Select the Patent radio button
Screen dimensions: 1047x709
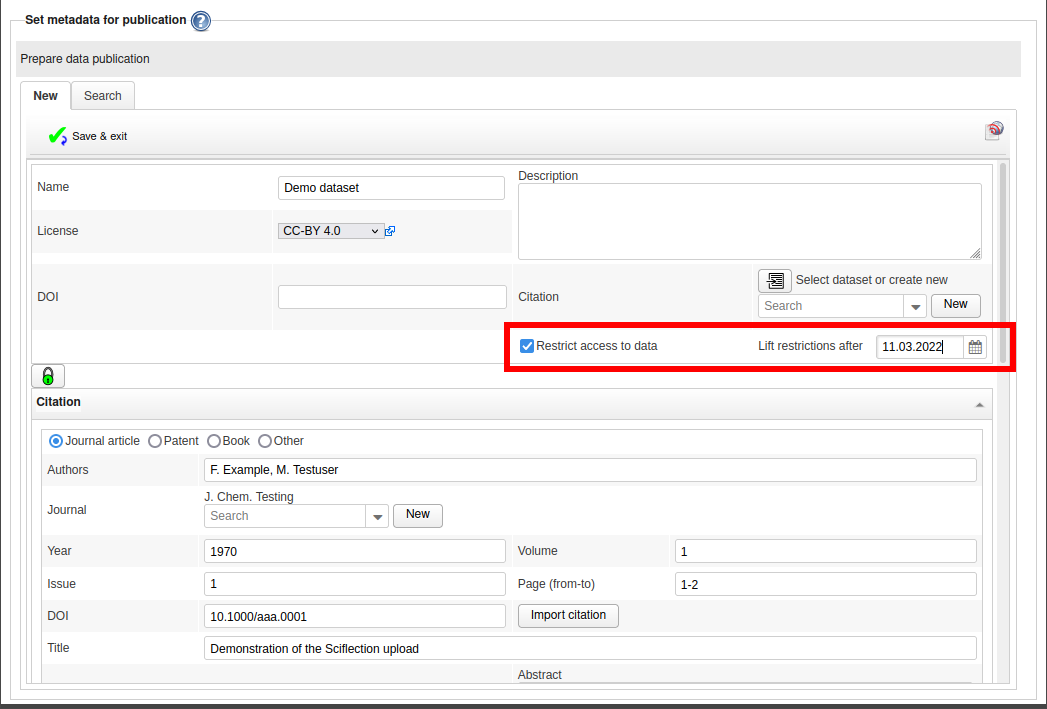point(155,441)
